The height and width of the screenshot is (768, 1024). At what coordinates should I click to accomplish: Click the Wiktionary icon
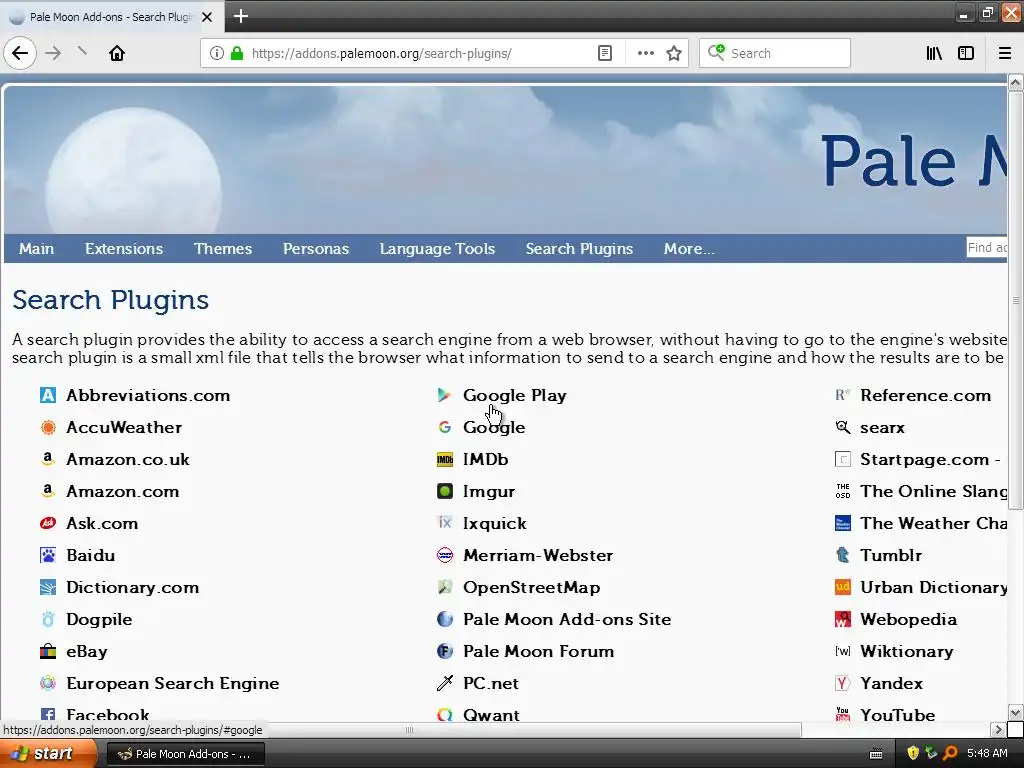(842, 651)
